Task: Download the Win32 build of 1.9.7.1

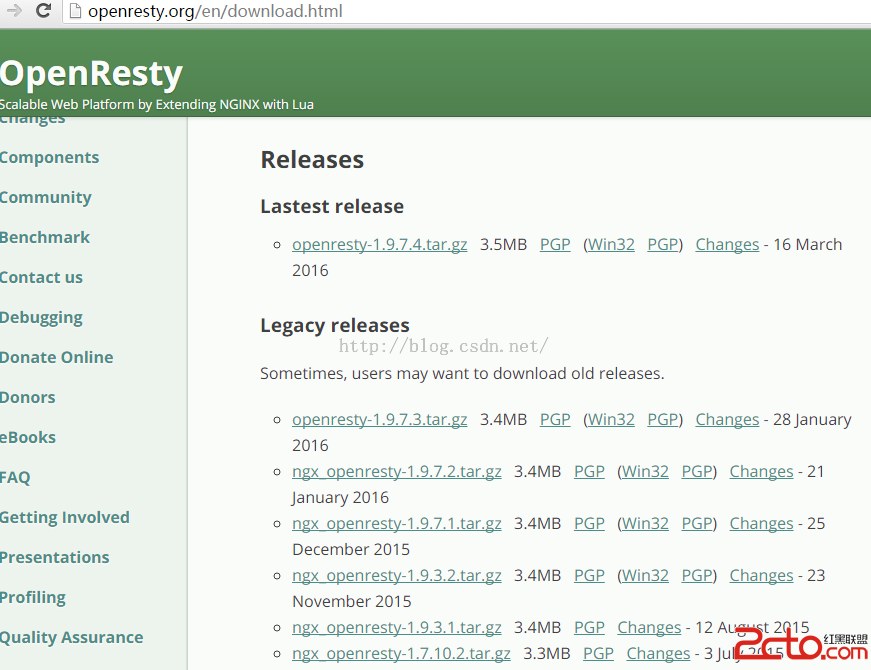Action: tap(645, 524)
